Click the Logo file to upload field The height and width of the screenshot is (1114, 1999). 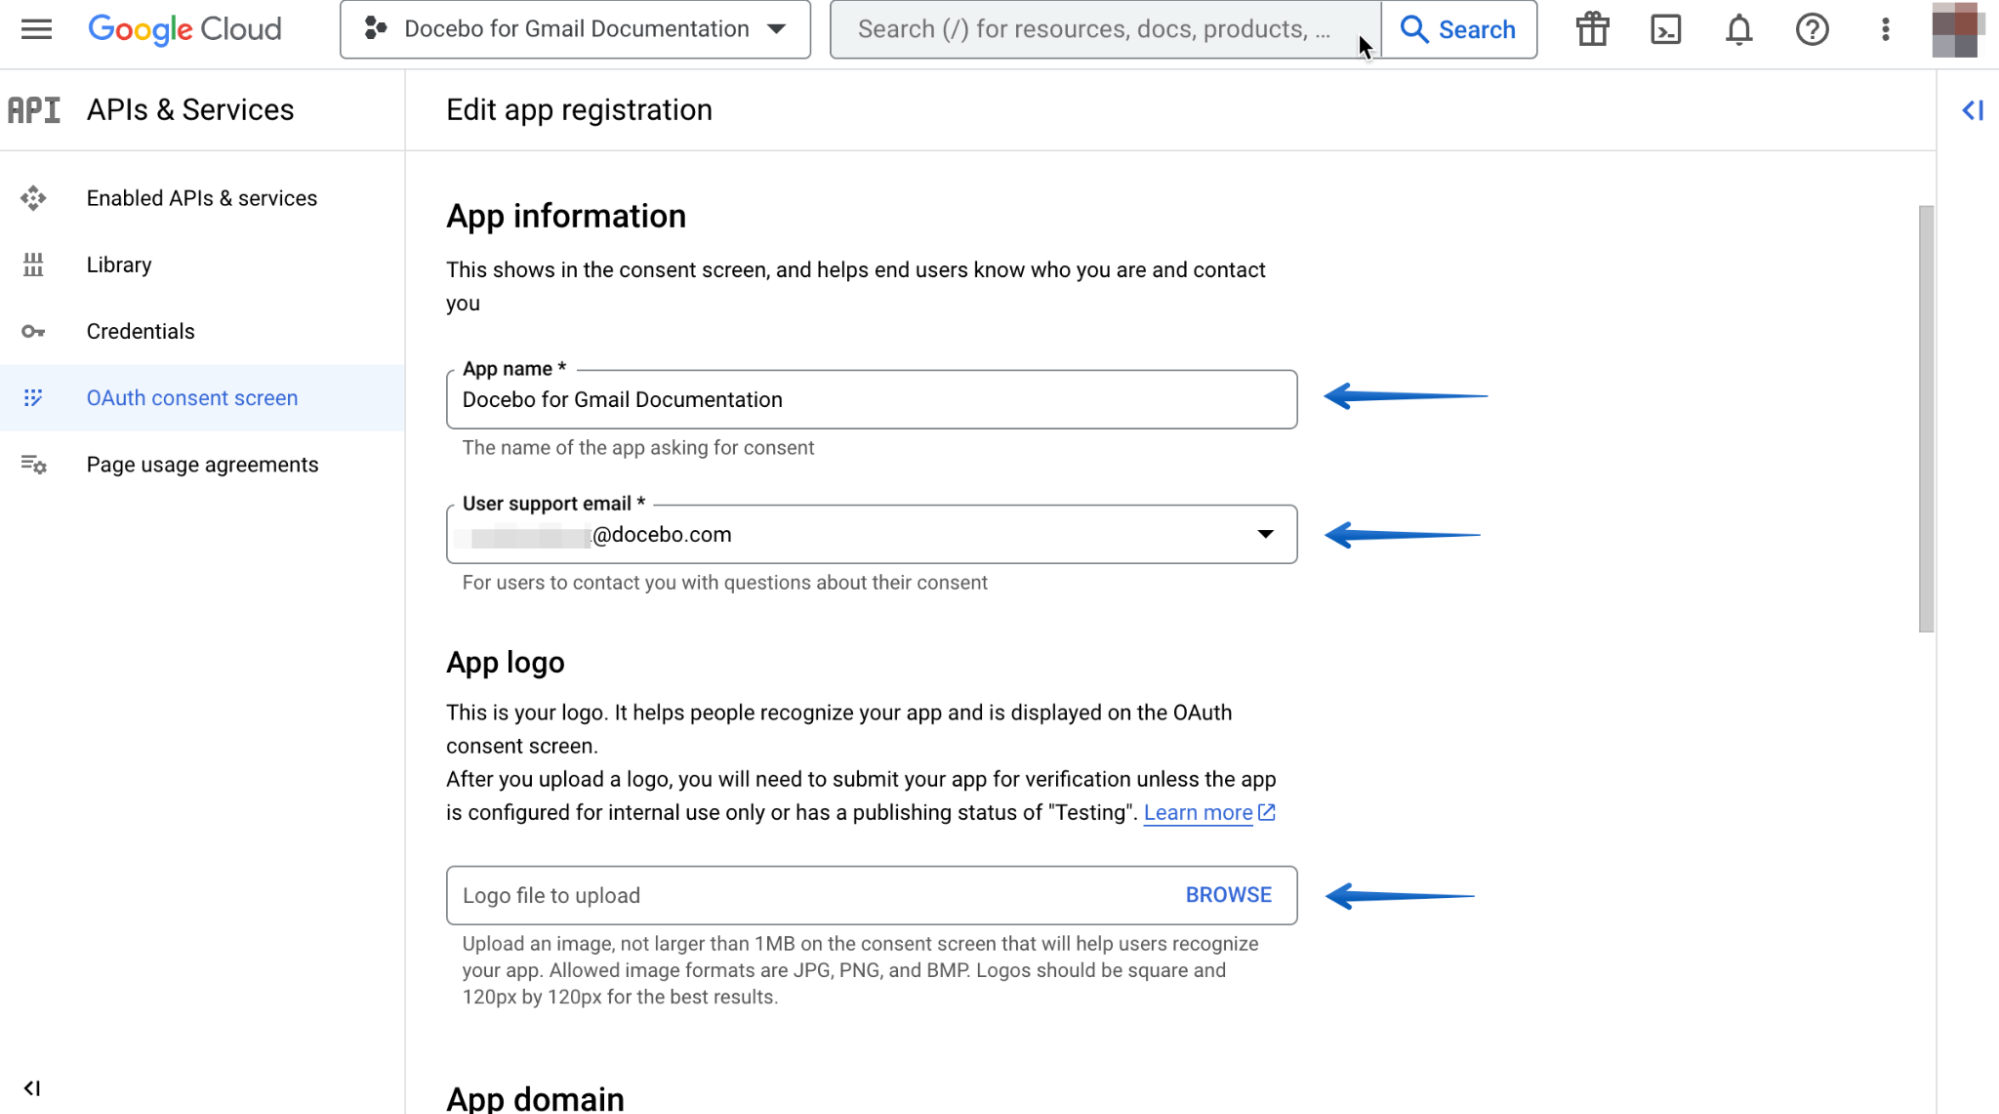coord(871,896)
